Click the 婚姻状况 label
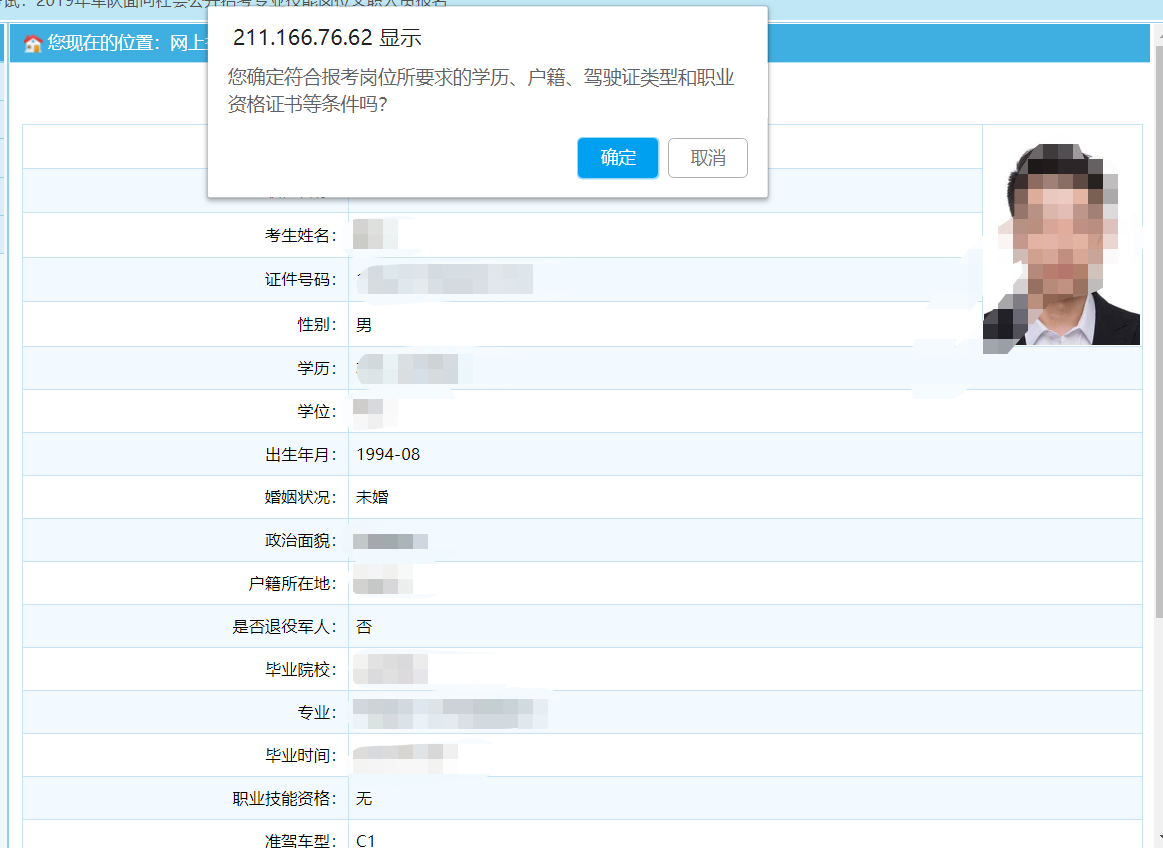 pos(300,497)
